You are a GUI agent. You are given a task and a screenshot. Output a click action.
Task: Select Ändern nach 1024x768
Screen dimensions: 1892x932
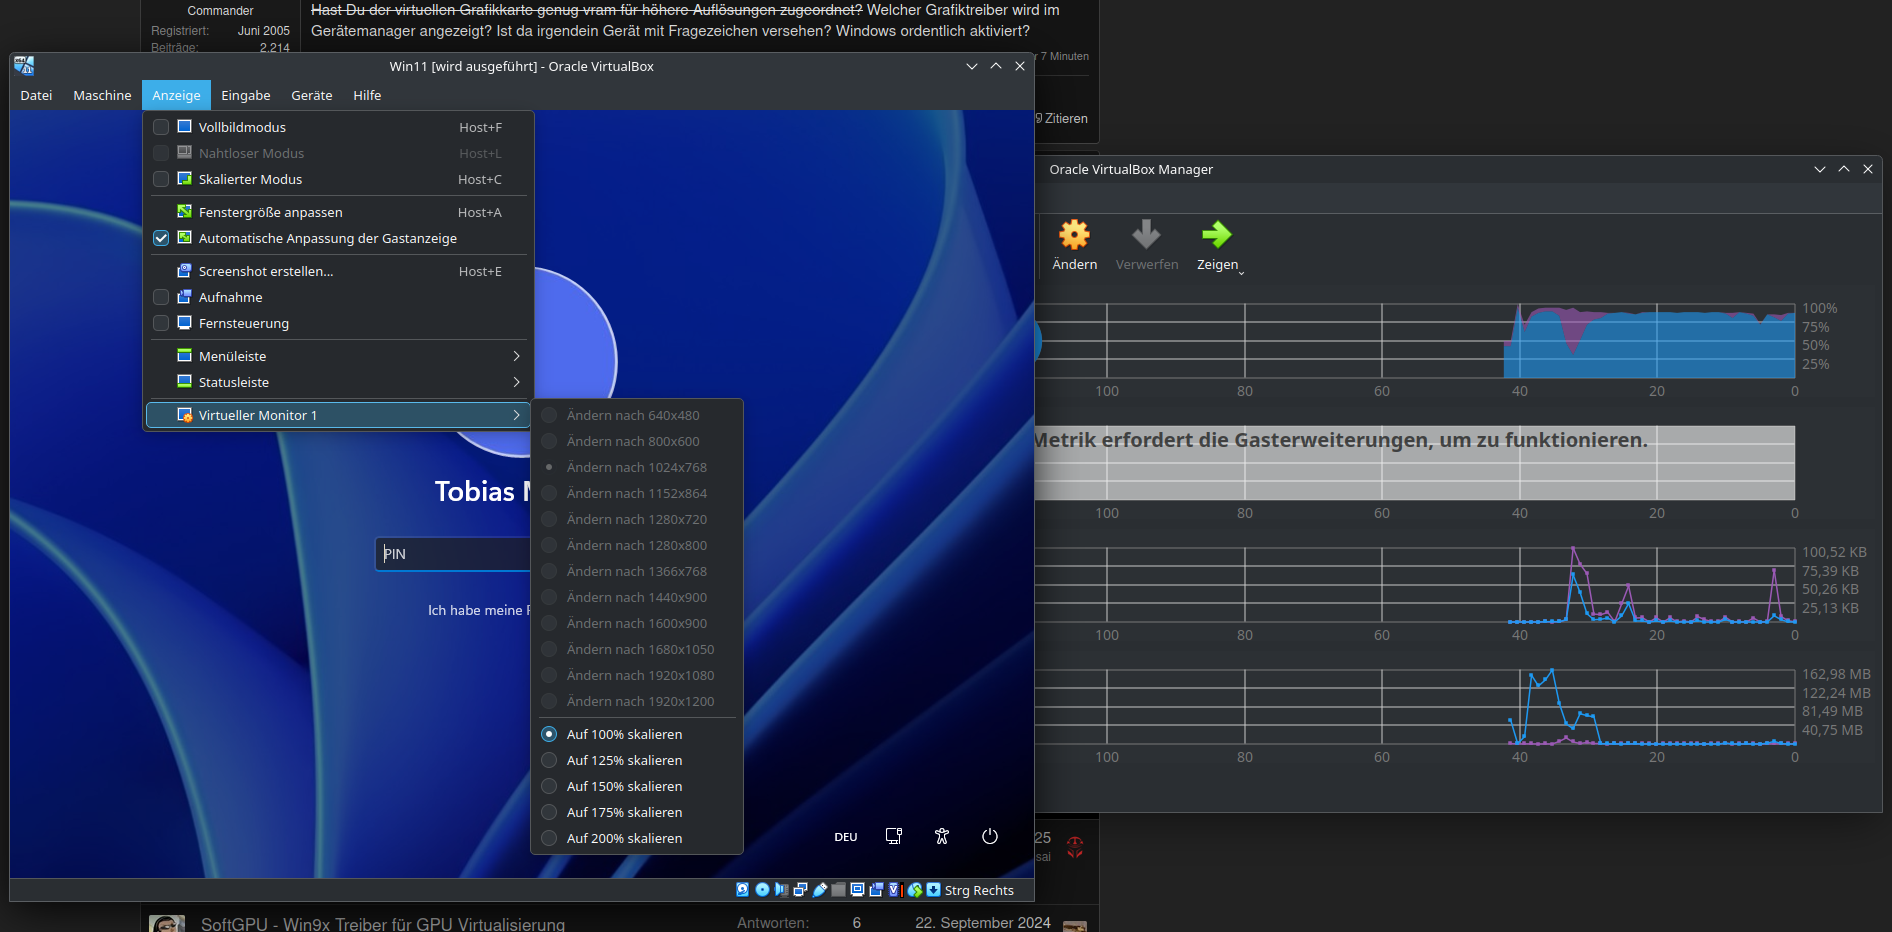point(637,467)
